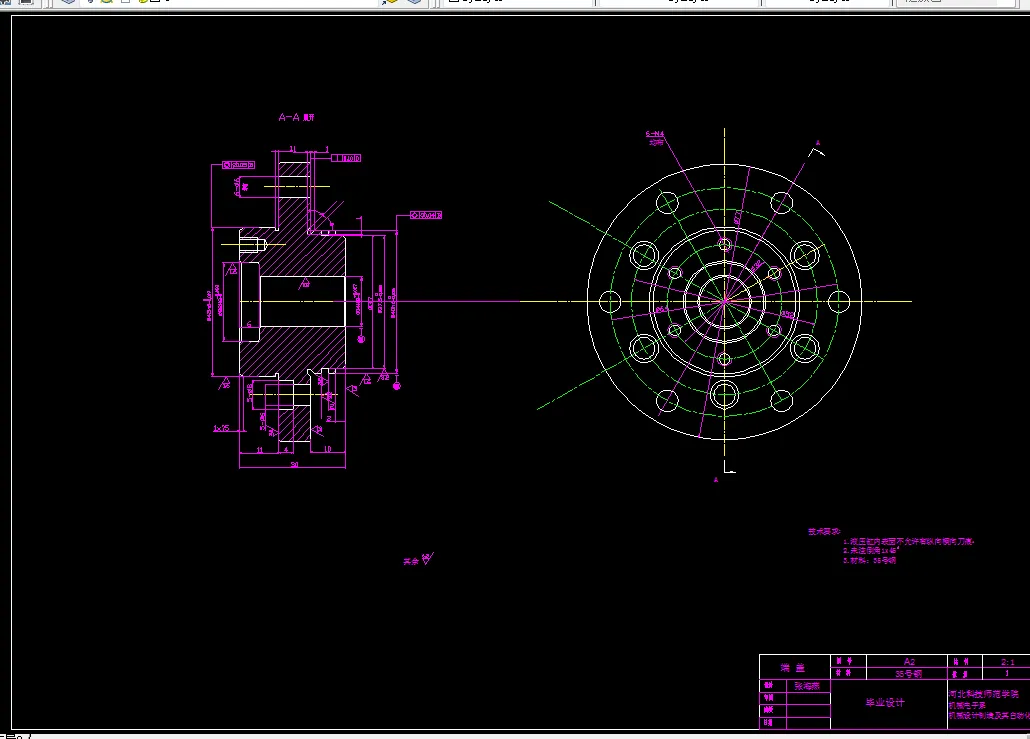
Task: Select the 机械电子系 department text
Action: click(967, 705)
